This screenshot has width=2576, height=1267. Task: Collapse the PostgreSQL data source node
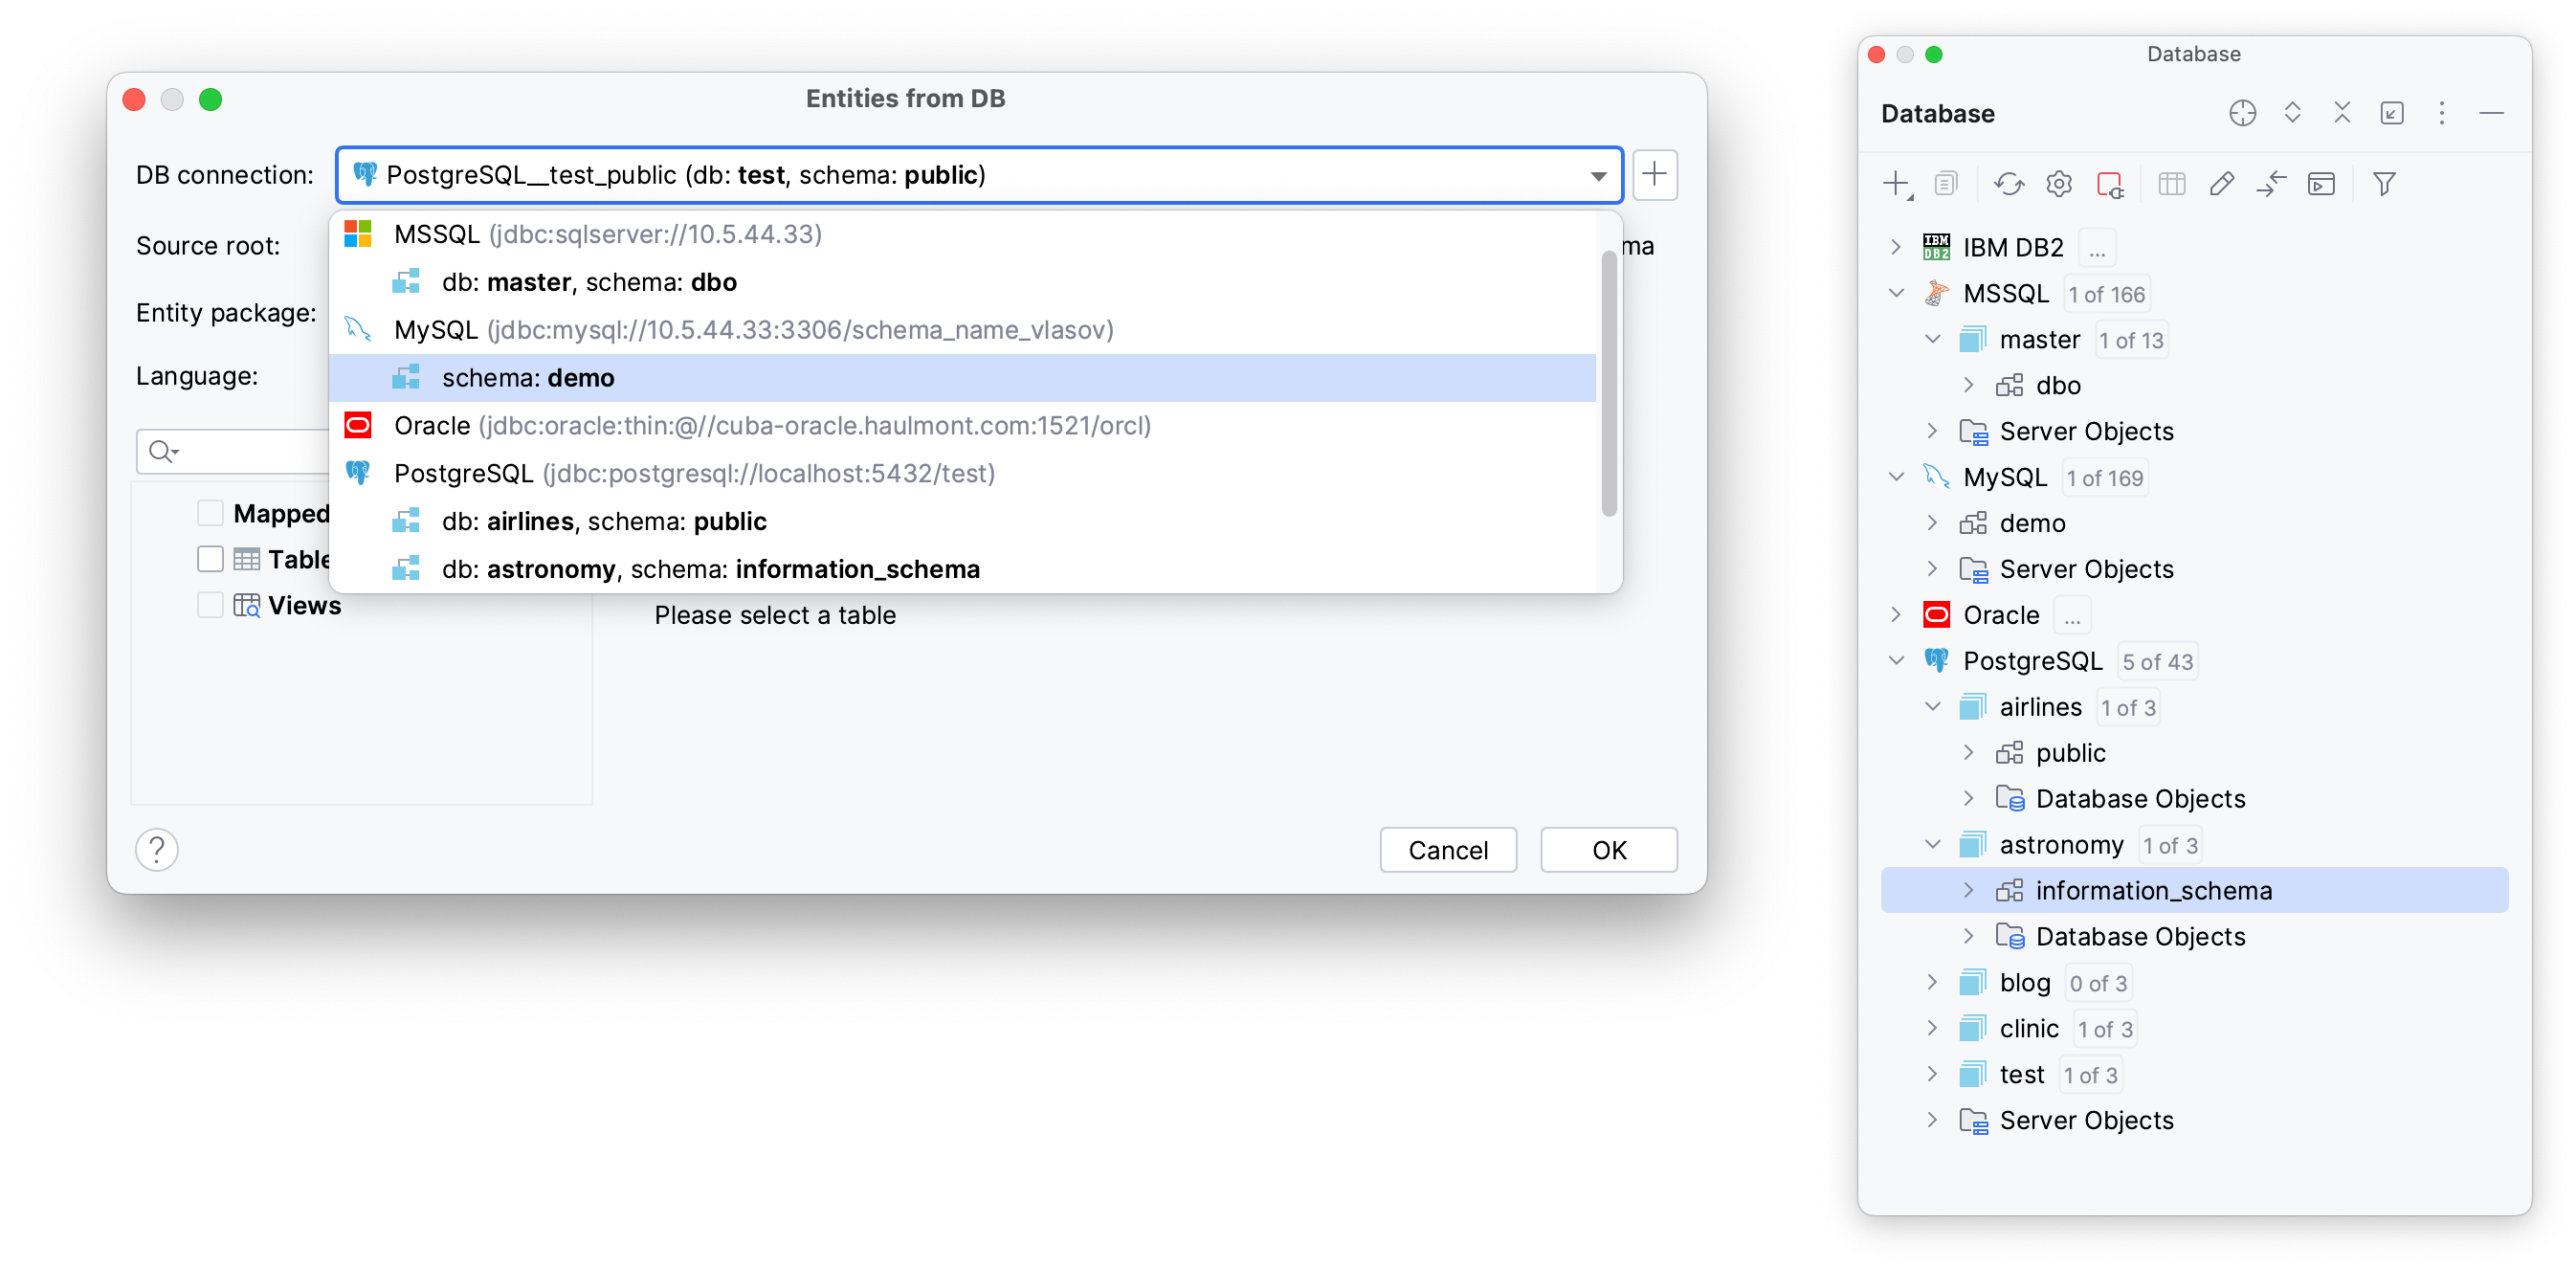1895,660
